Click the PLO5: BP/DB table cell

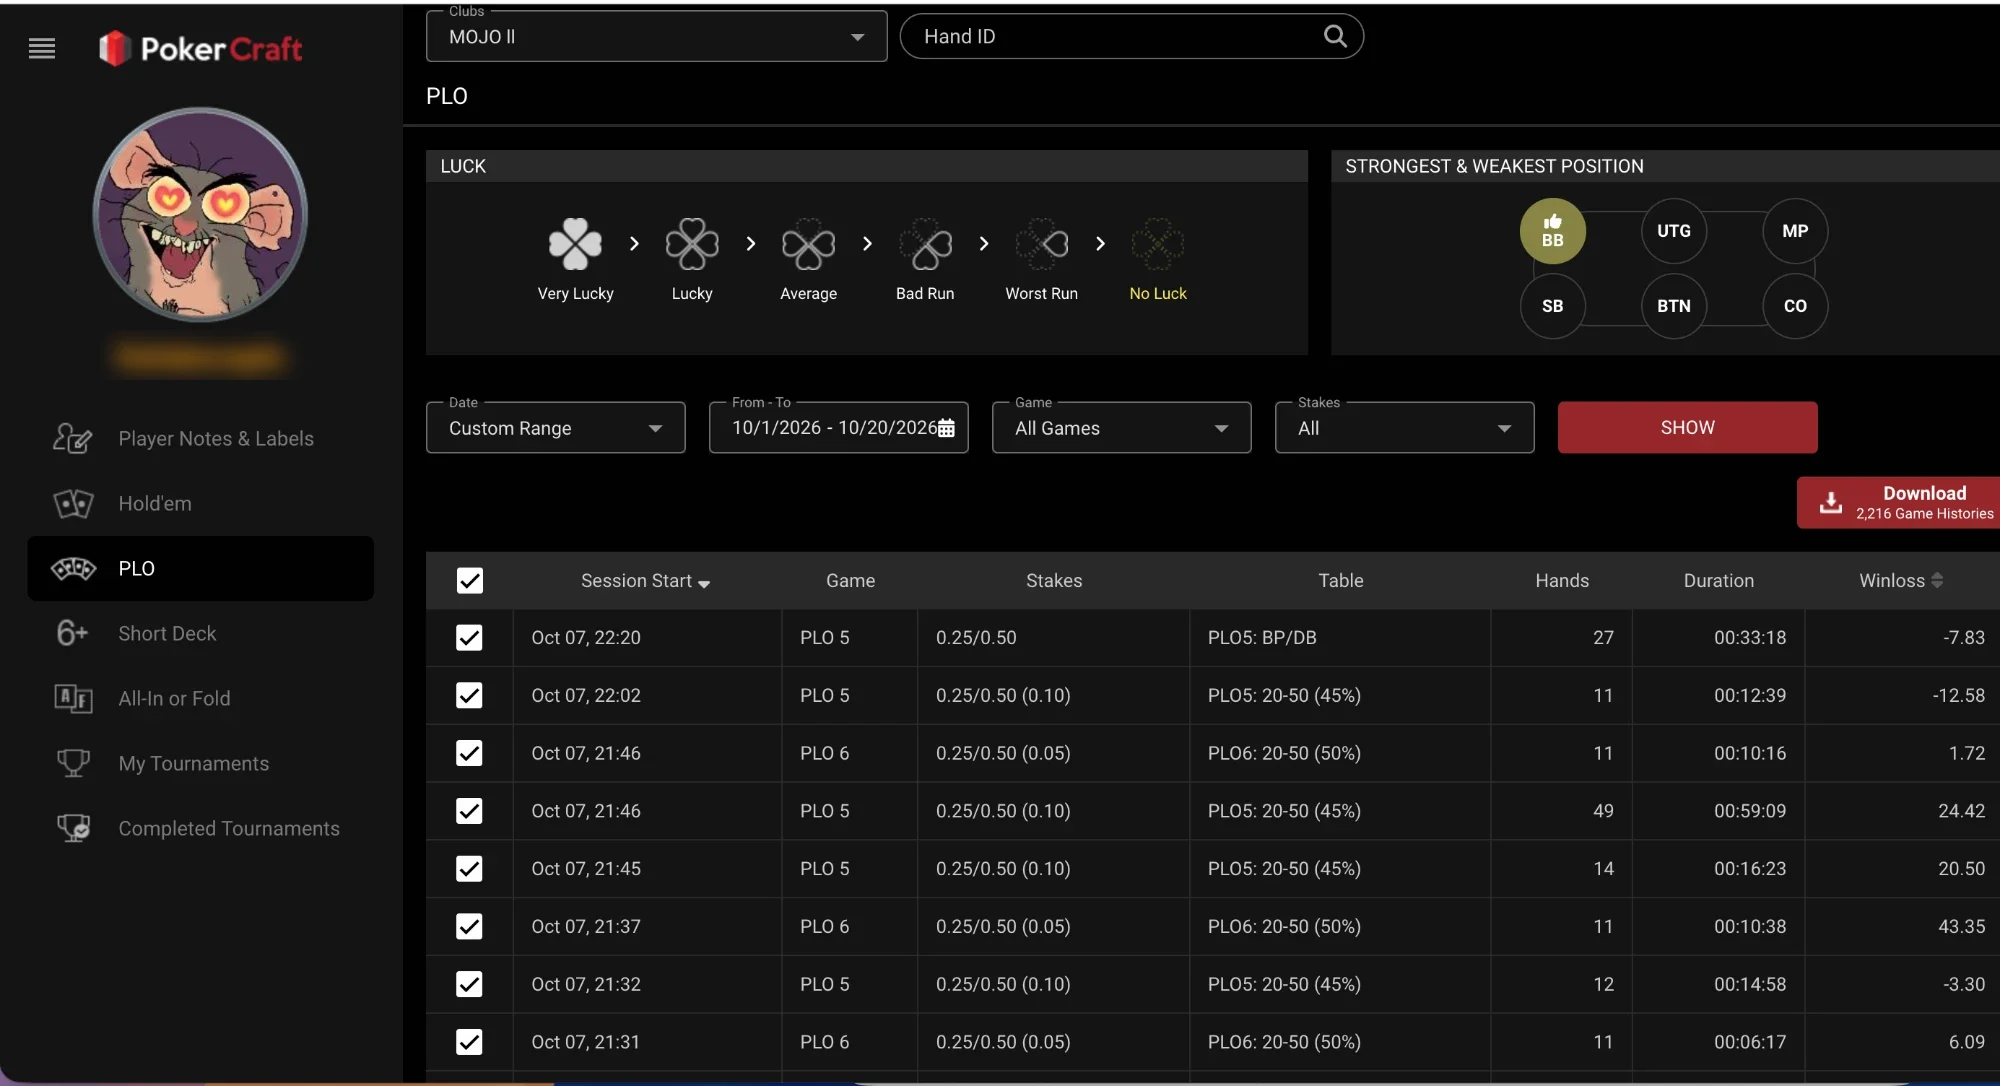coord(1340,638)
